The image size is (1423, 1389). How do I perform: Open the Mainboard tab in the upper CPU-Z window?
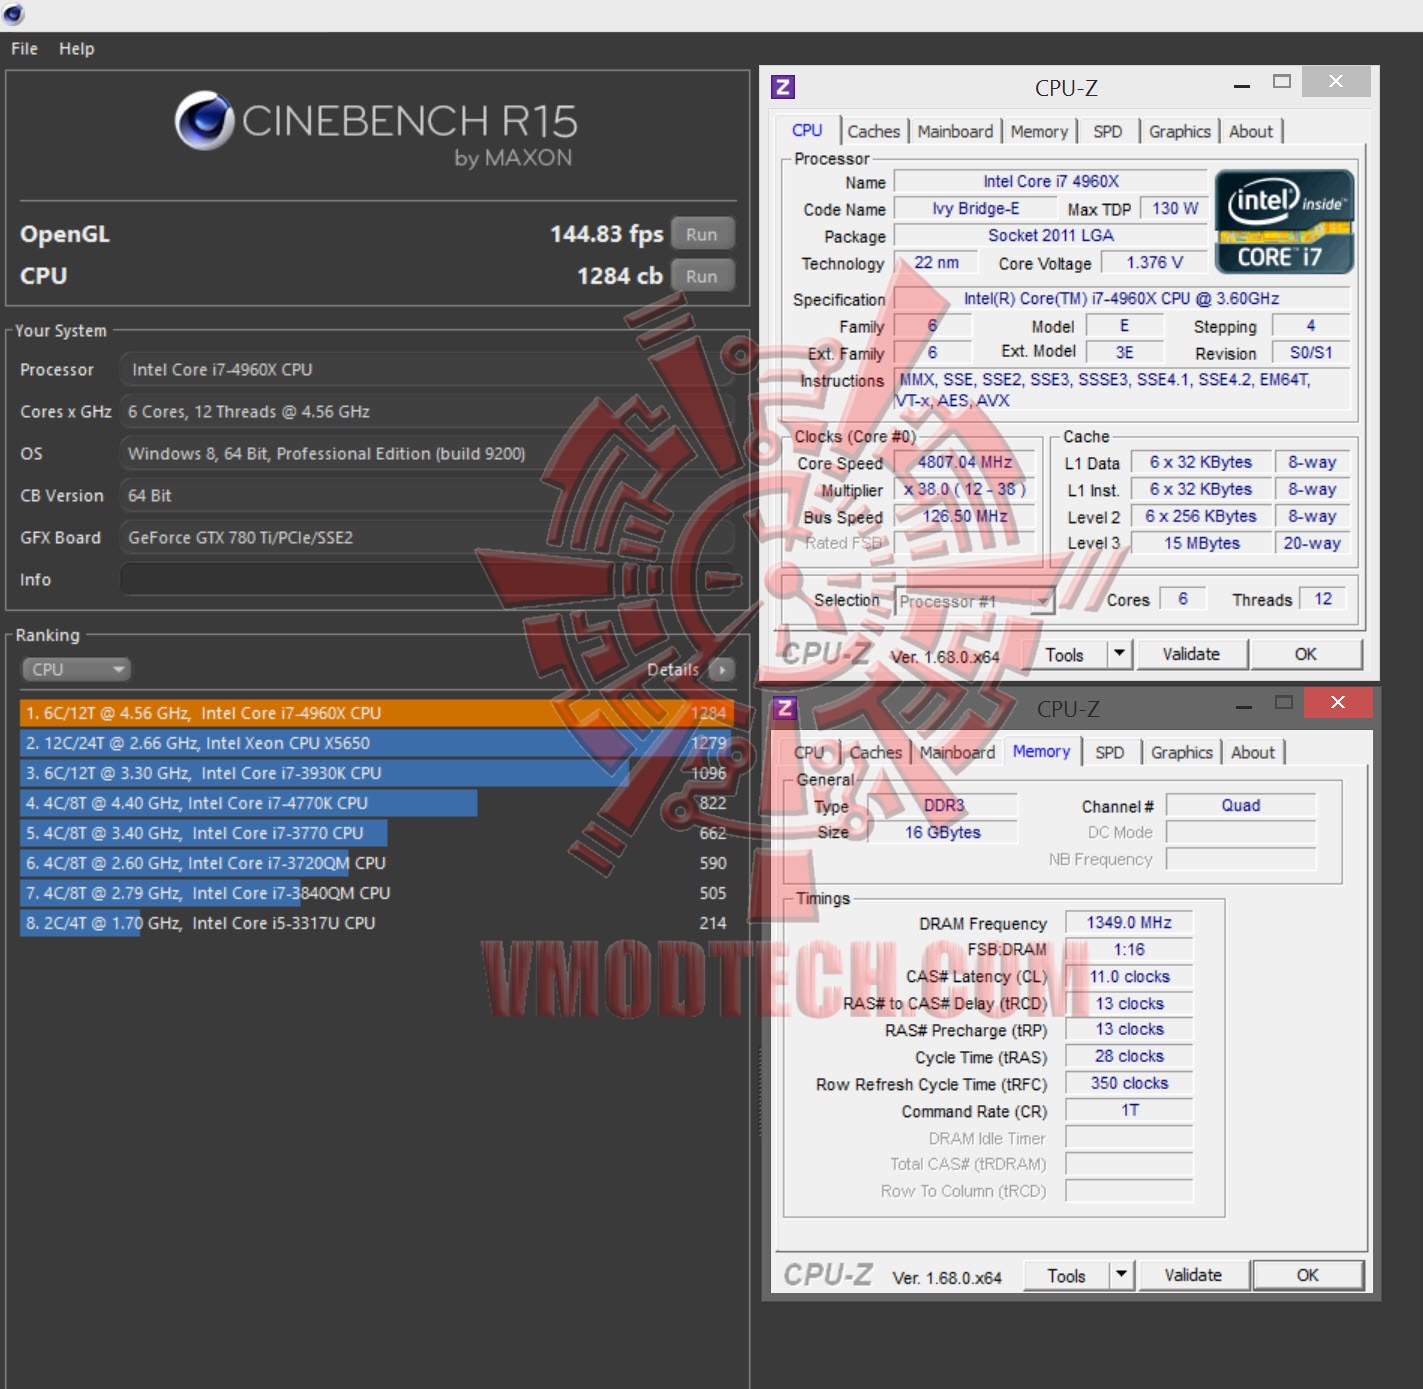click(x=955, y=131)
